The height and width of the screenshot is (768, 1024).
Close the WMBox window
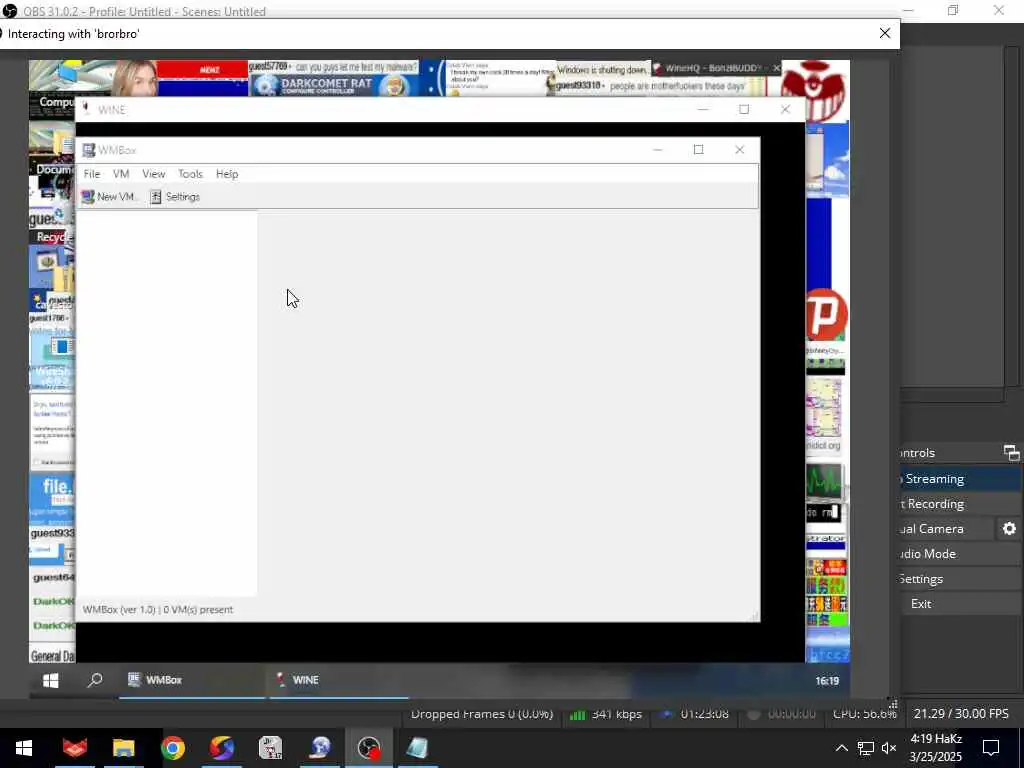pyautogui.click(x=739, y=150)
